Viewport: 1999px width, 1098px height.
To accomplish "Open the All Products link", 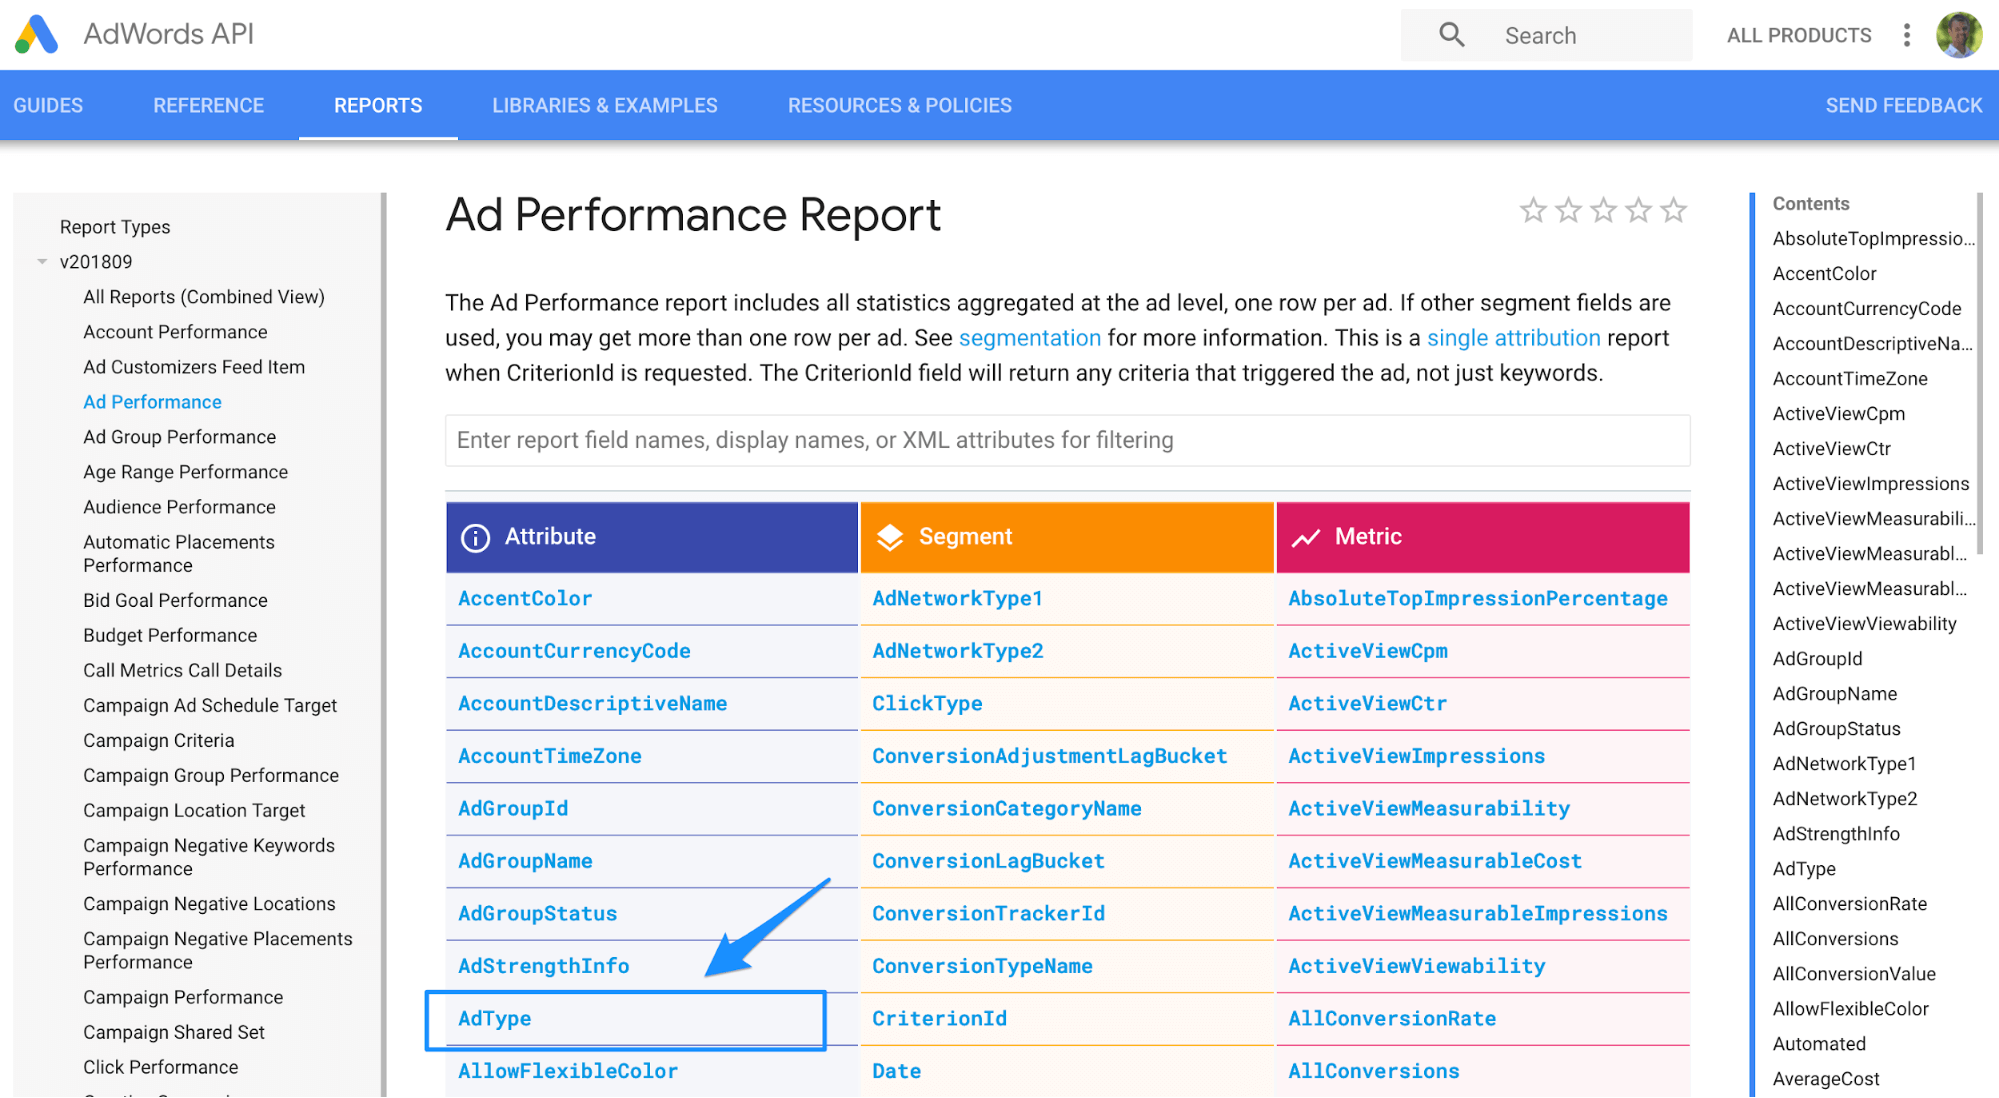I will pos(1799,35).
